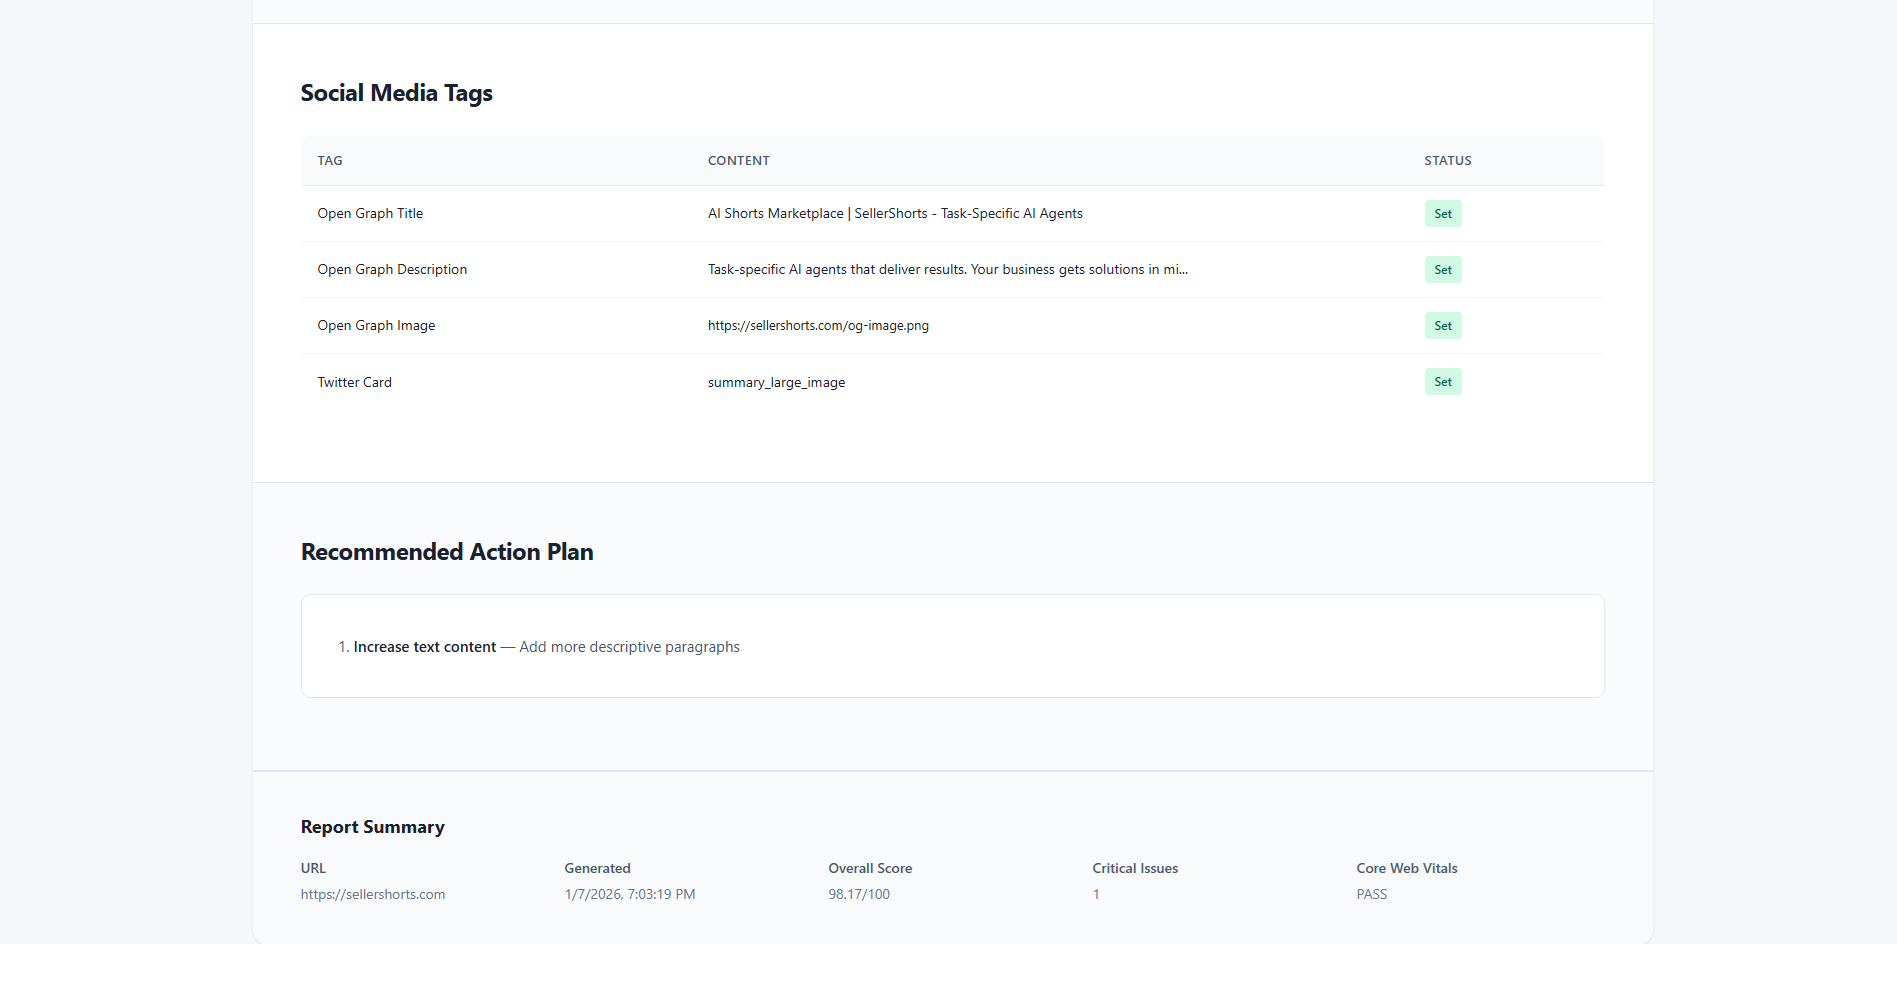Click the Open Graph Title tag label
Screen dimensions: 1897x1008
point(370,214)
